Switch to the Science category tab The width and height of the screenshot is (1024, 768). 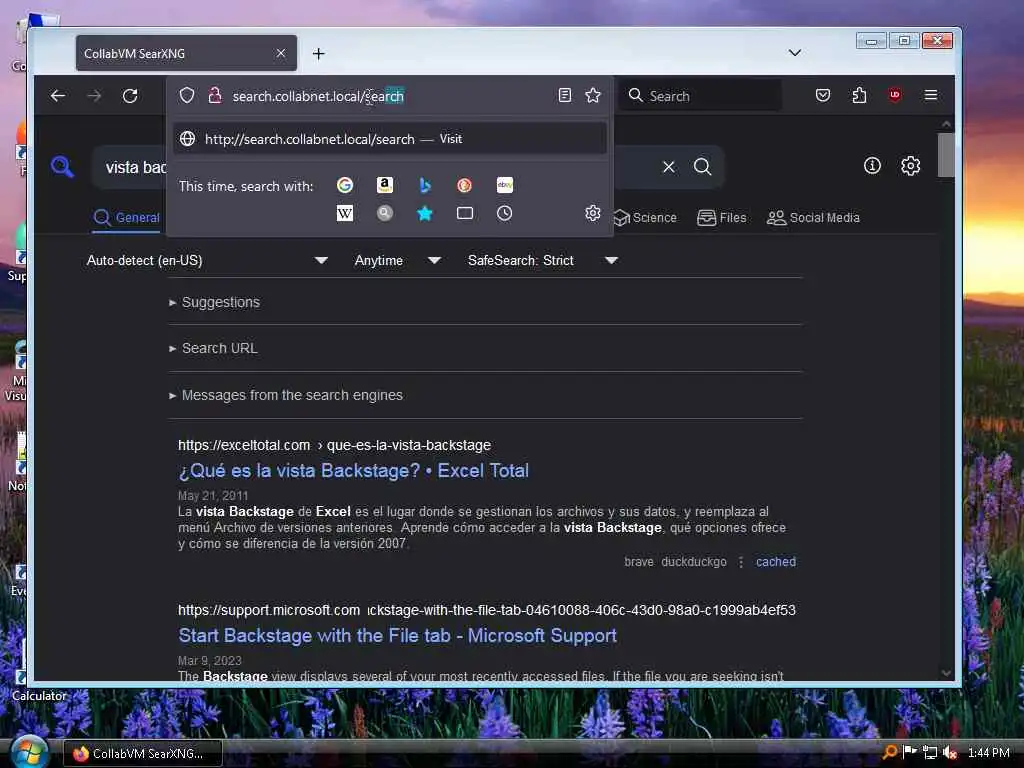click(645, 217)
